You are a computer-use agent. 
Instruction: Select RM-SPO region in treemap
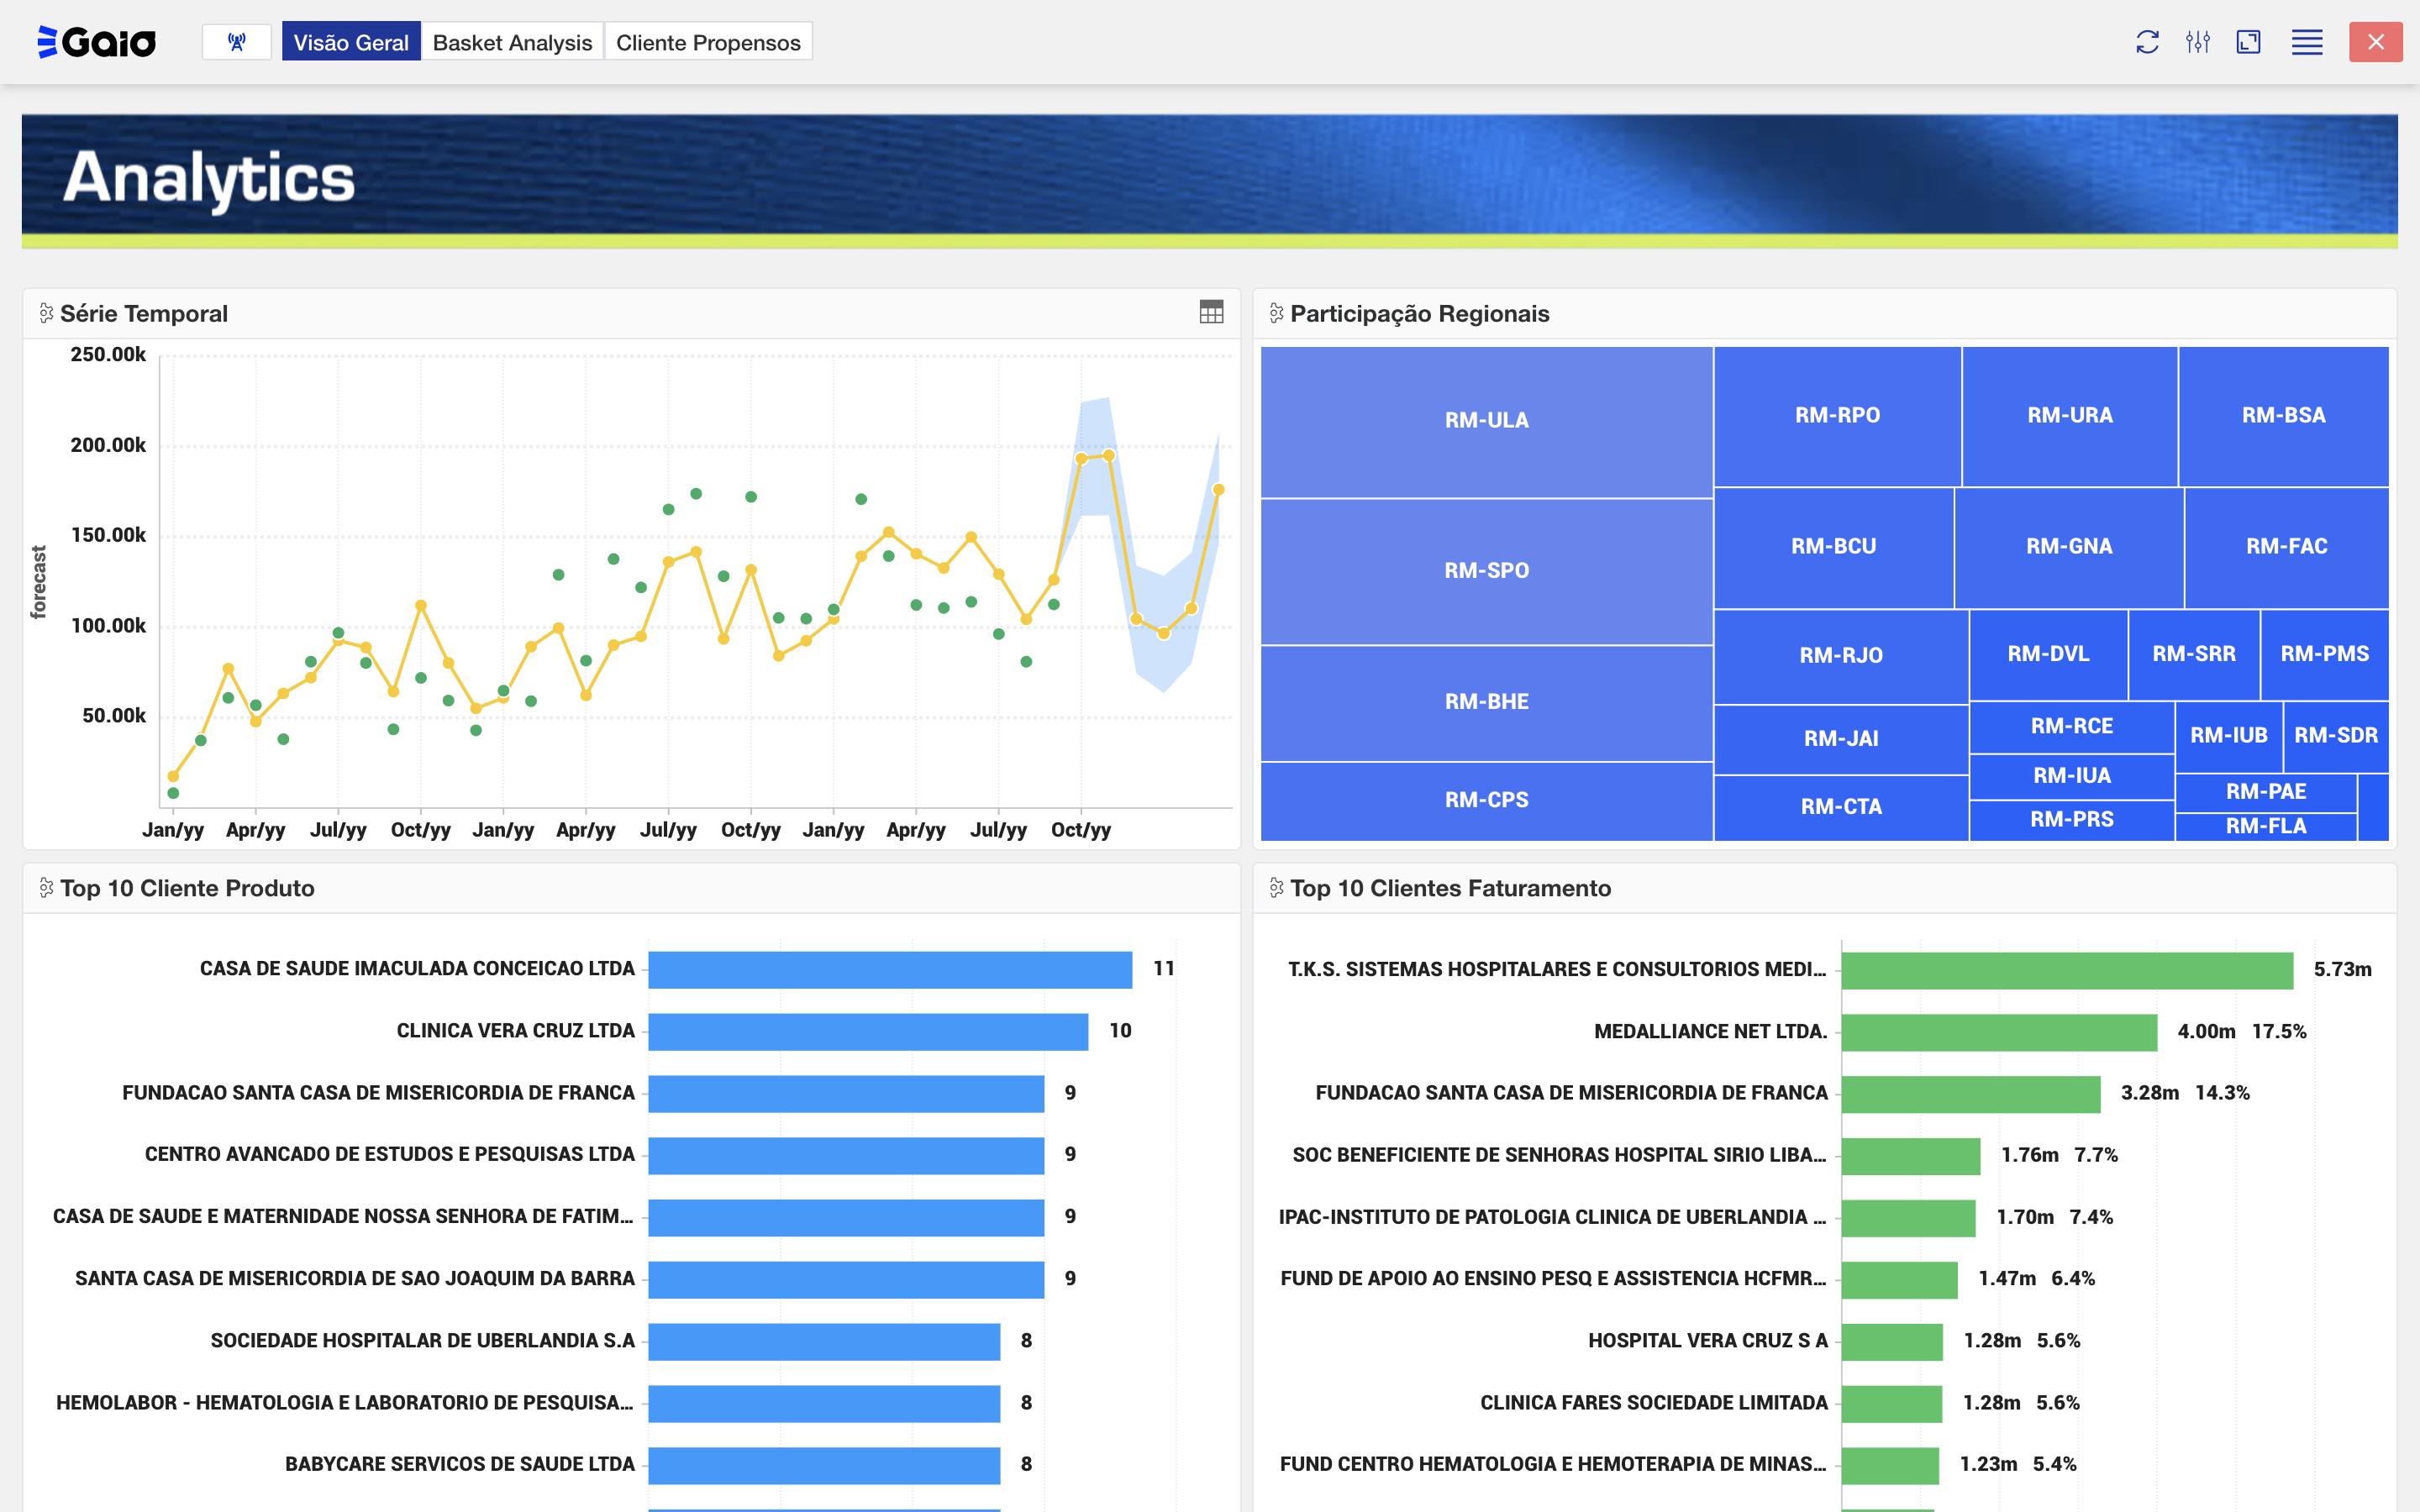coord(1486,570)
